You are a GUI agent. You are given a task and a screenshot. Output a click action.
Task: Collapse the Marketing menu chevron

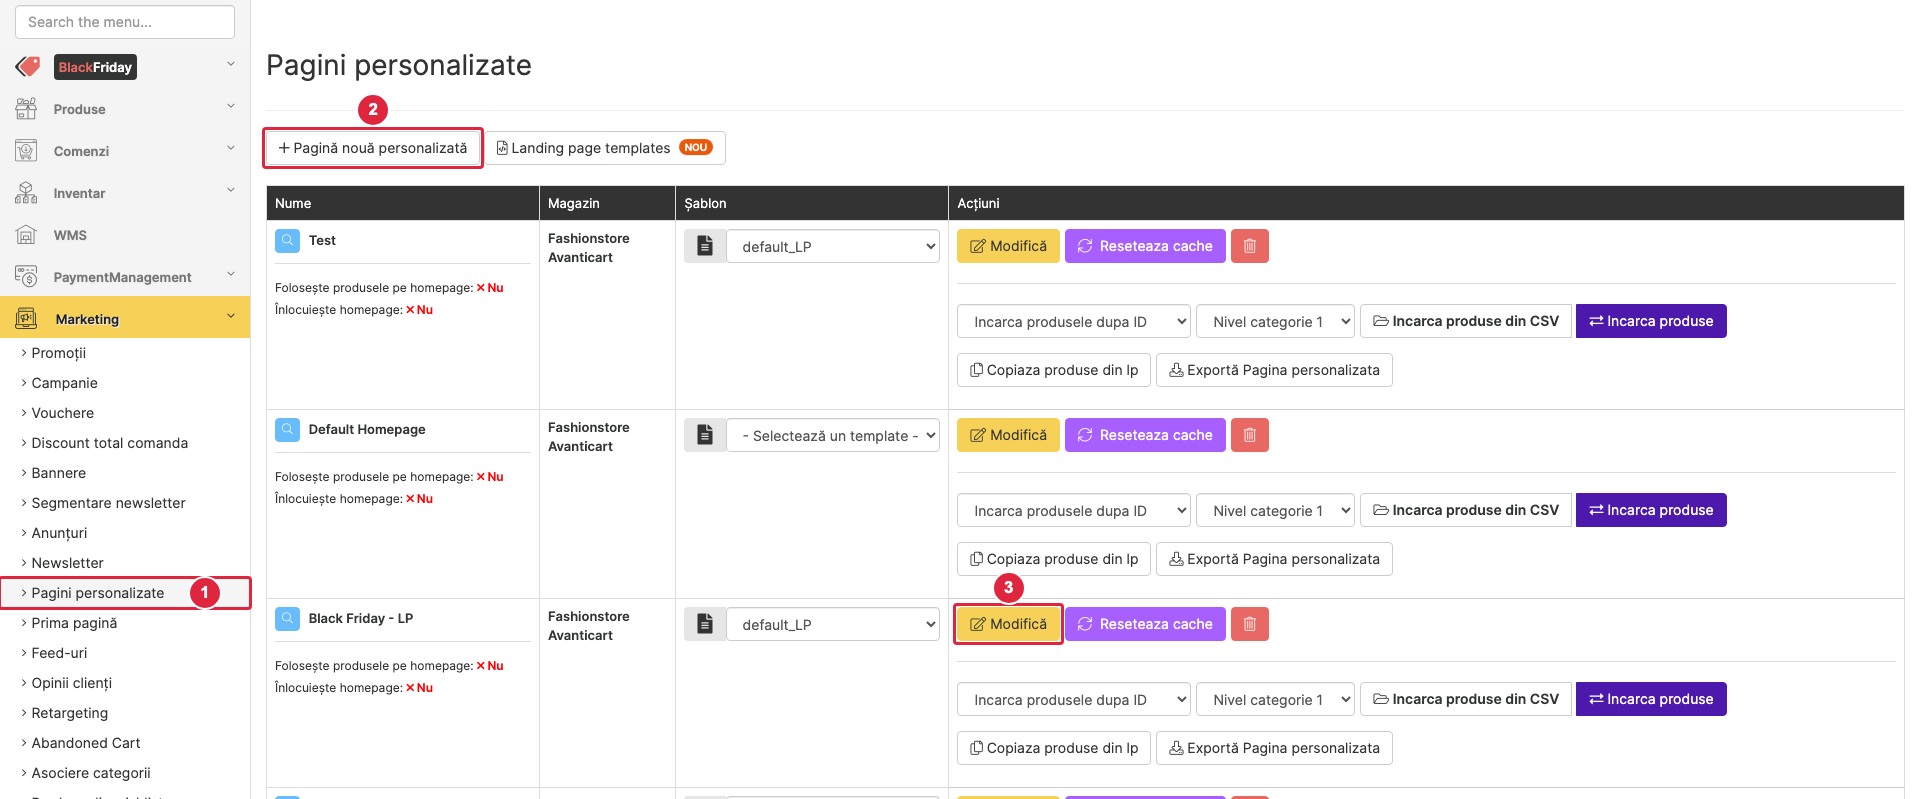(231, 317)
